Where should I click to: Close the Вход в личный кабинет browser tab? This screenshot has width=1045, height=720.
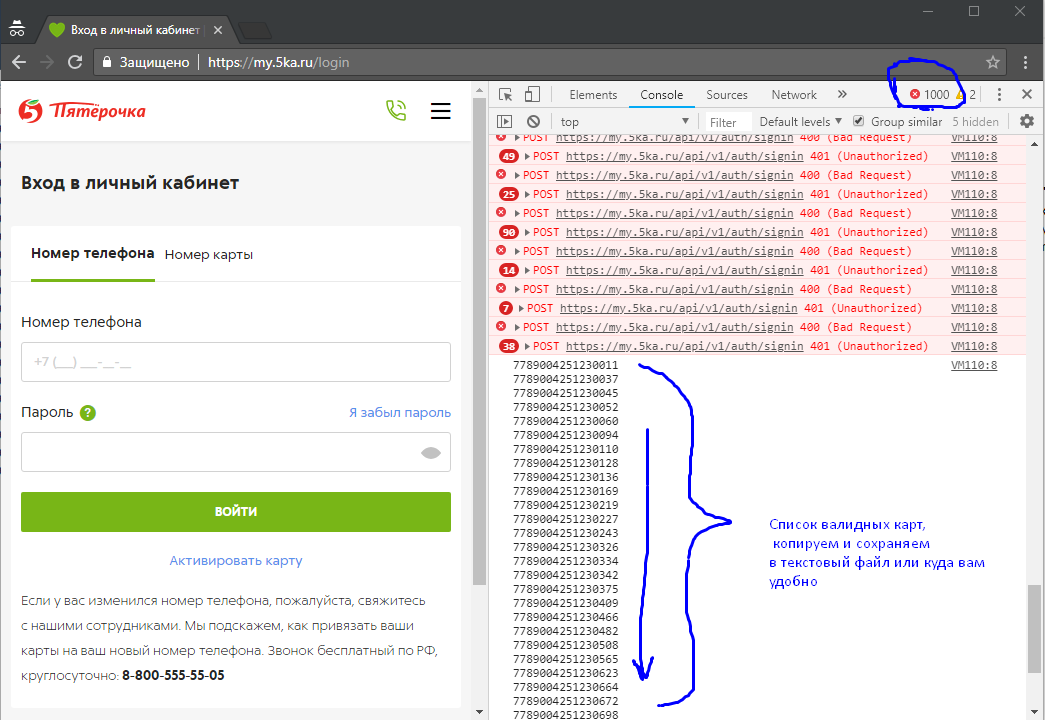pos(217,30)
